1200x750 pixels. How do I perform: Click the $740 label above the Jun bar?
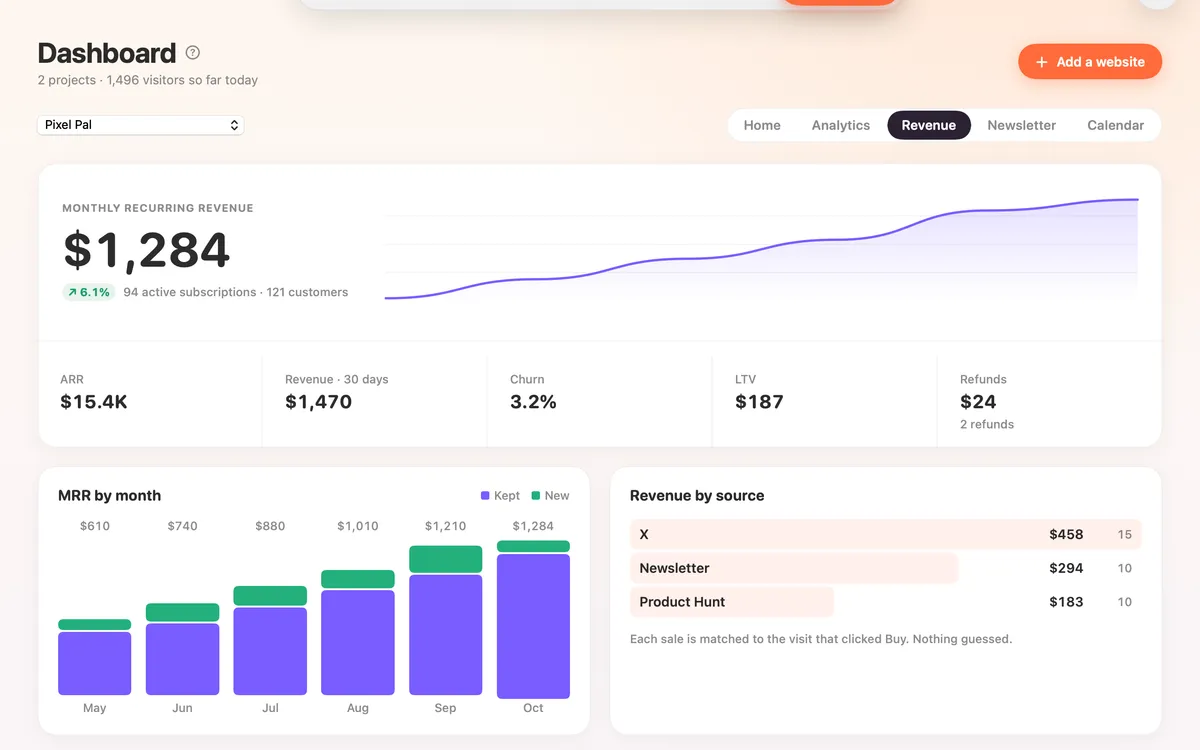[183, 526]
